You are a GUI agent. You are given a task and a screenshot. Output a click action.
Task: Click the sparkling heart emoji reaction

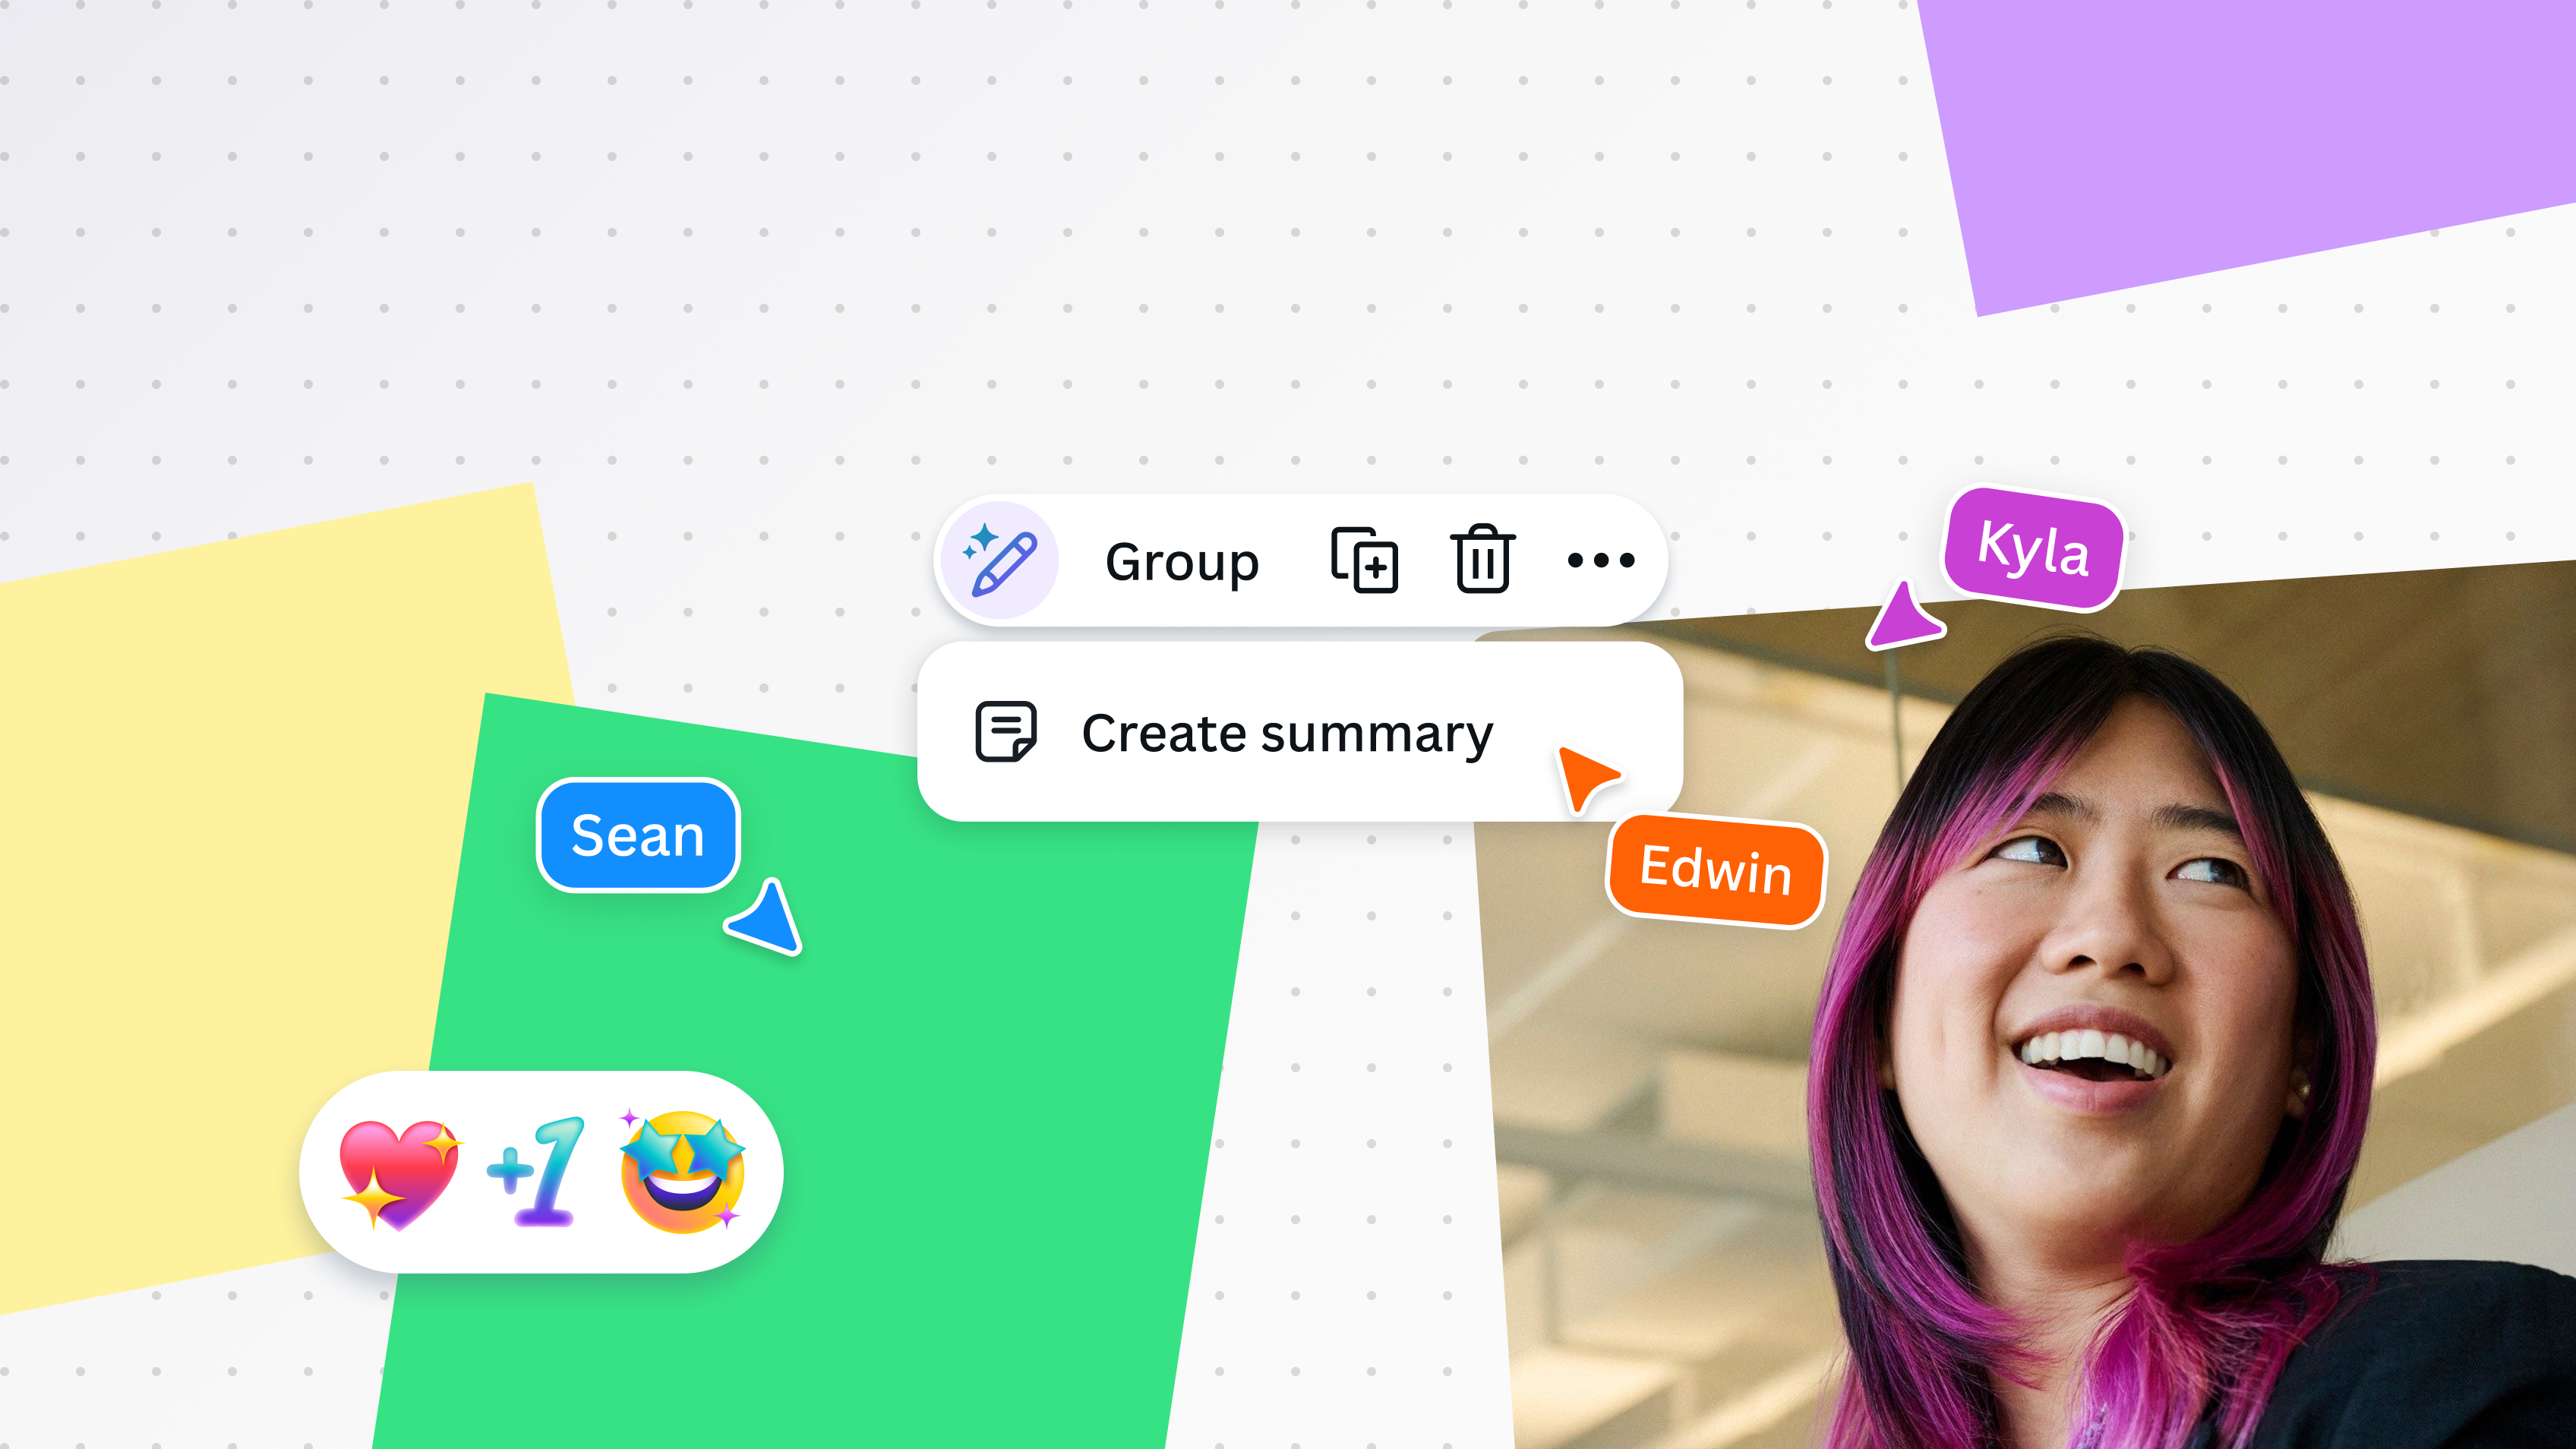click(x=399, y=1172)
